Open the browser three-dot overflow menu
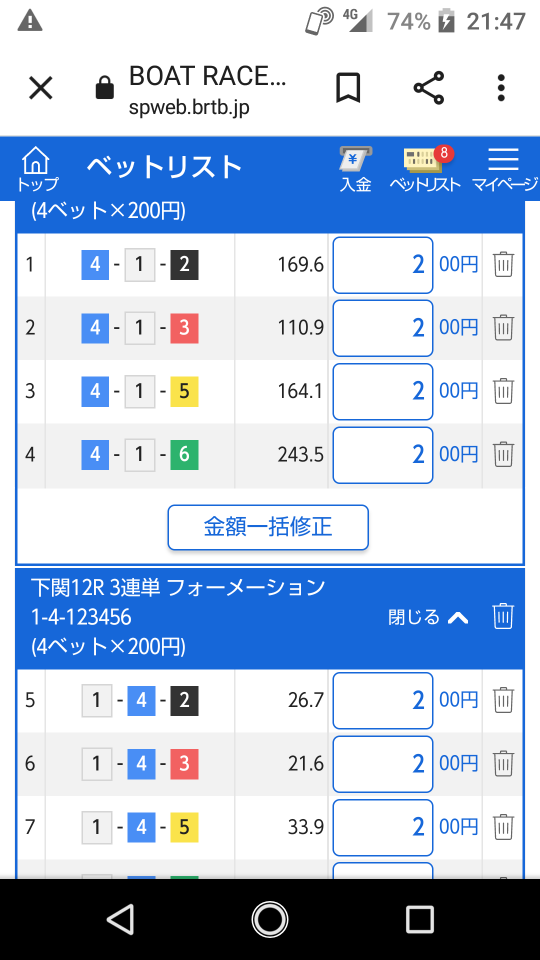The height and width of the screenshot is (960, 540). click(501, 88)
